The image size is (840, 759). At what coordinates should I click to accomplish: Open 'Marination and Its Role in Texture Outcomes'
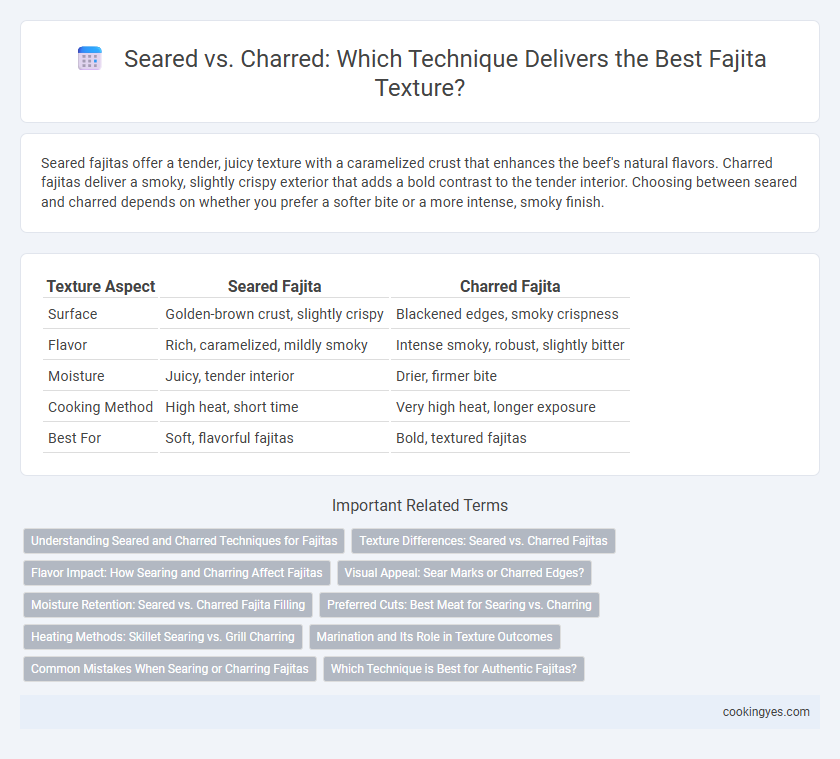(434, 637)
